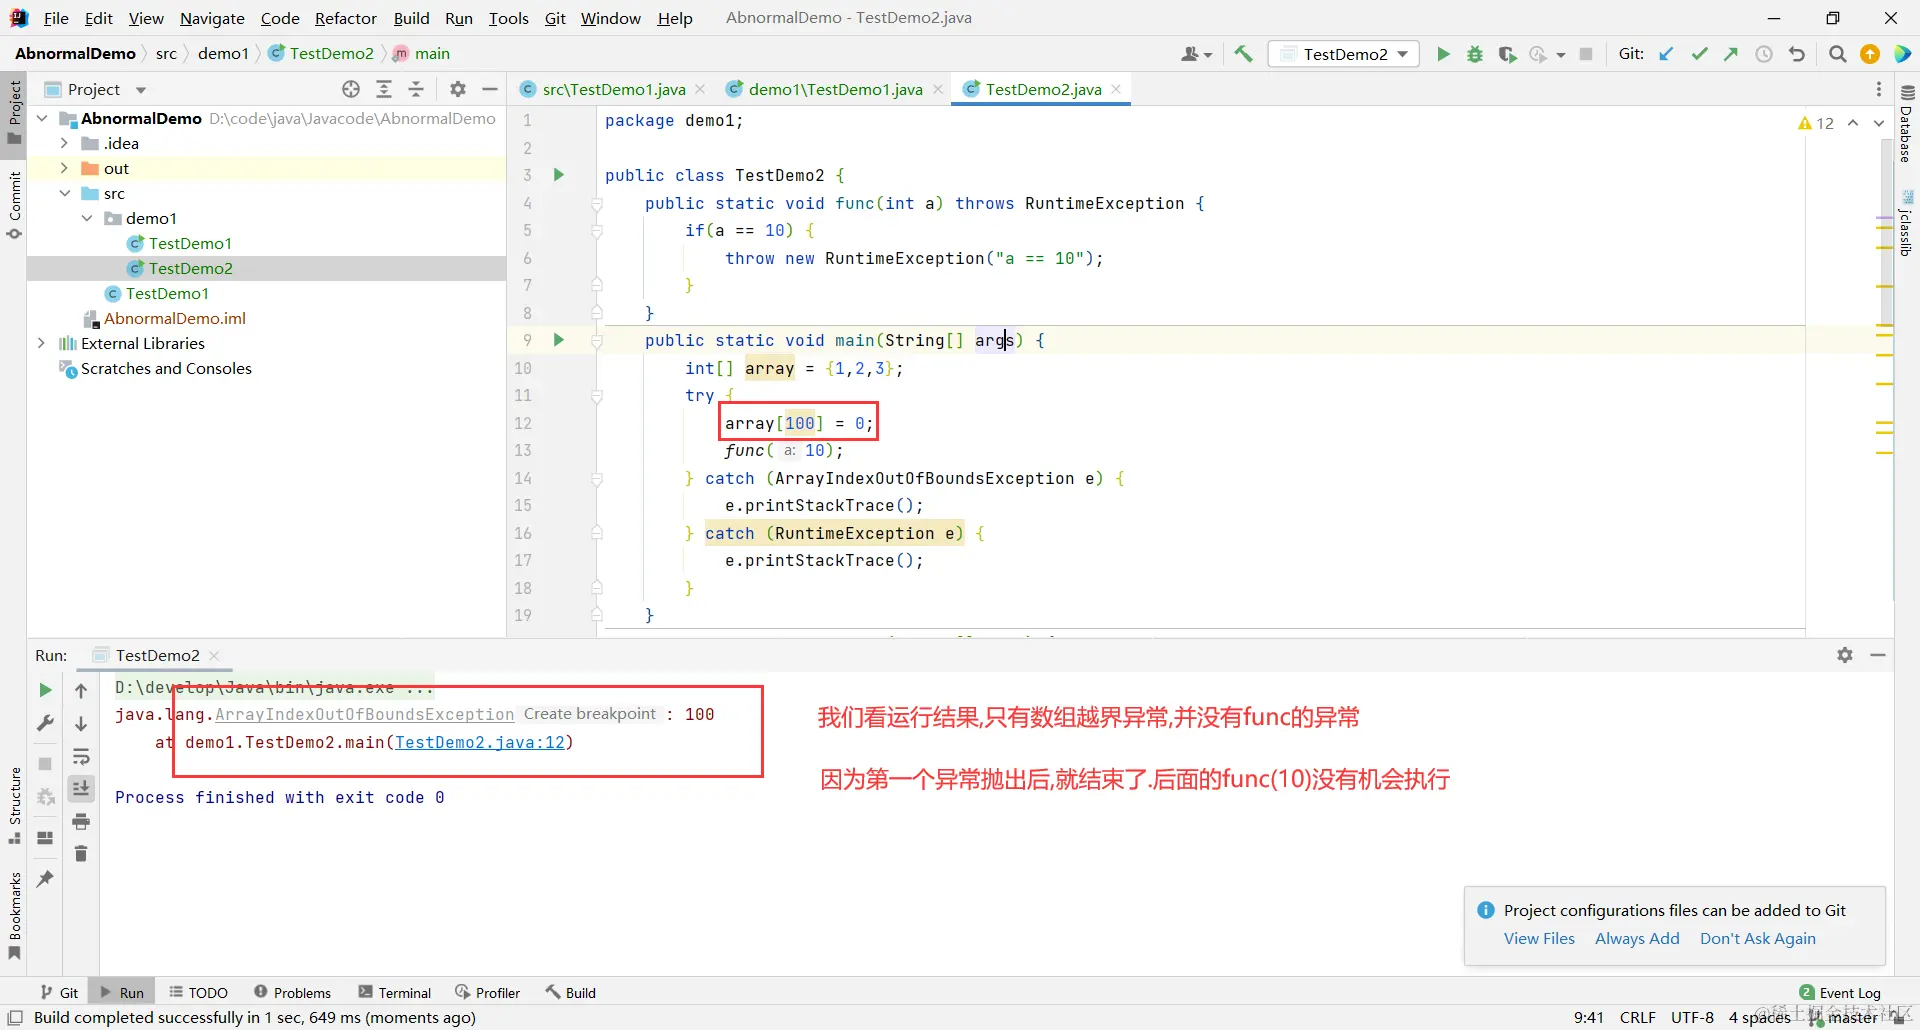The image size is (1920, 1030).
Task: Expand the out folder
Action: [65, 168]
